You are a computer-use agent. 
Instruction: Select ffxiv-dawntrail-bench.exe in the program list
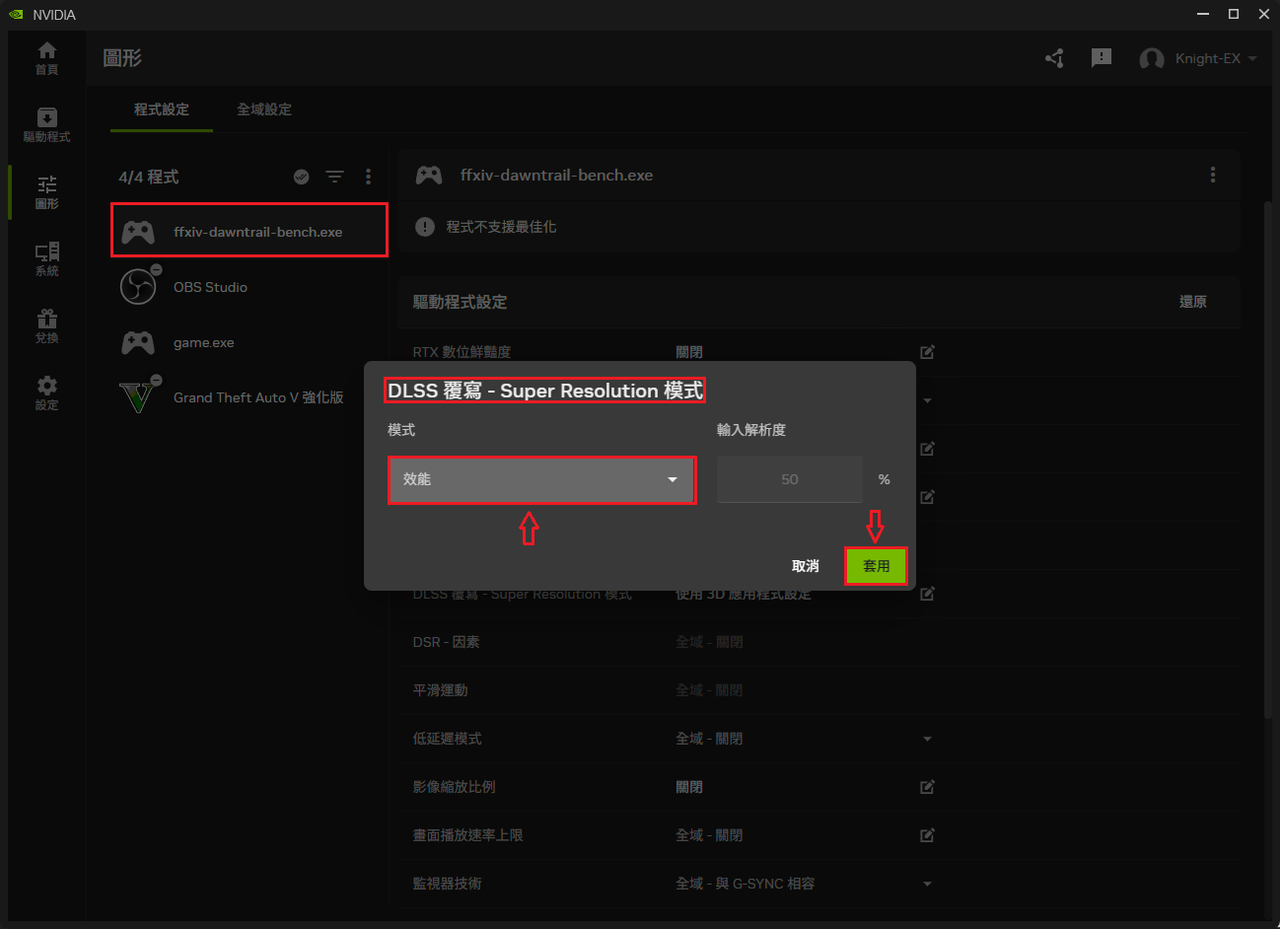pos(249,231)
